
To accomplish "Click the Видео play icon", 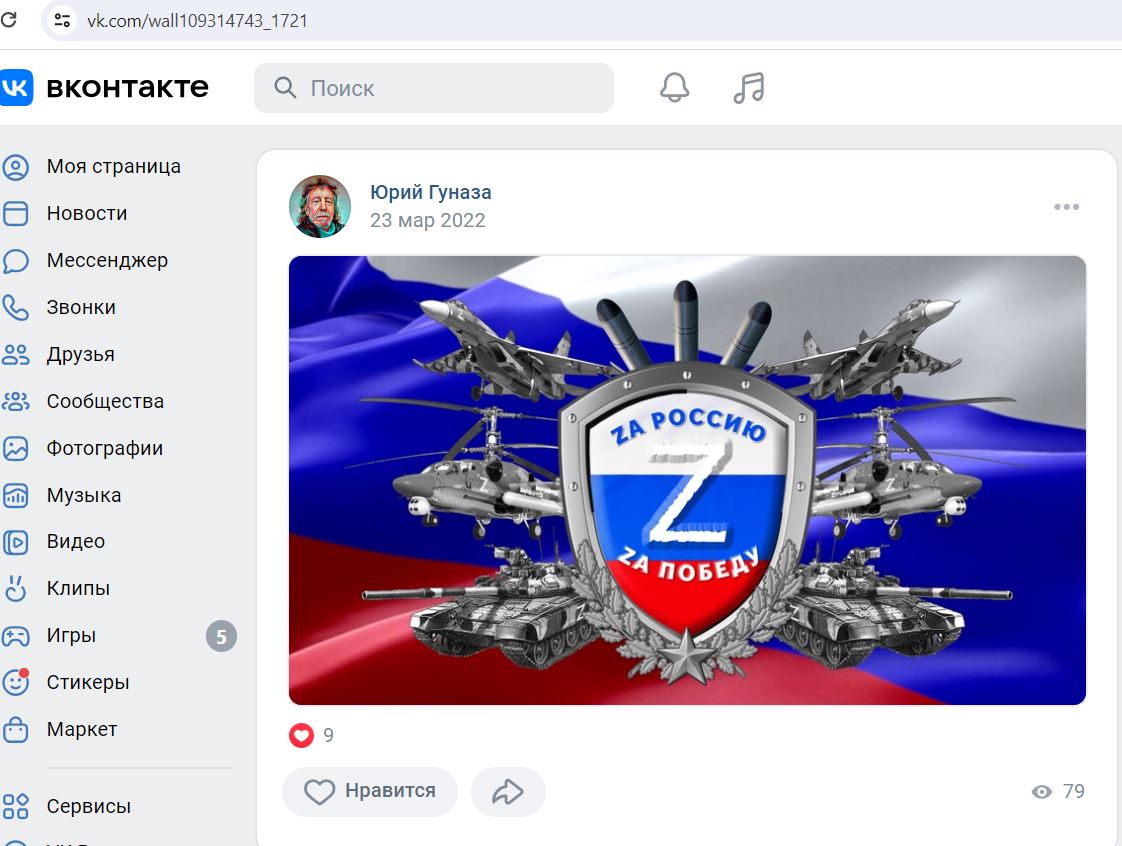I will tap(15, 542).
